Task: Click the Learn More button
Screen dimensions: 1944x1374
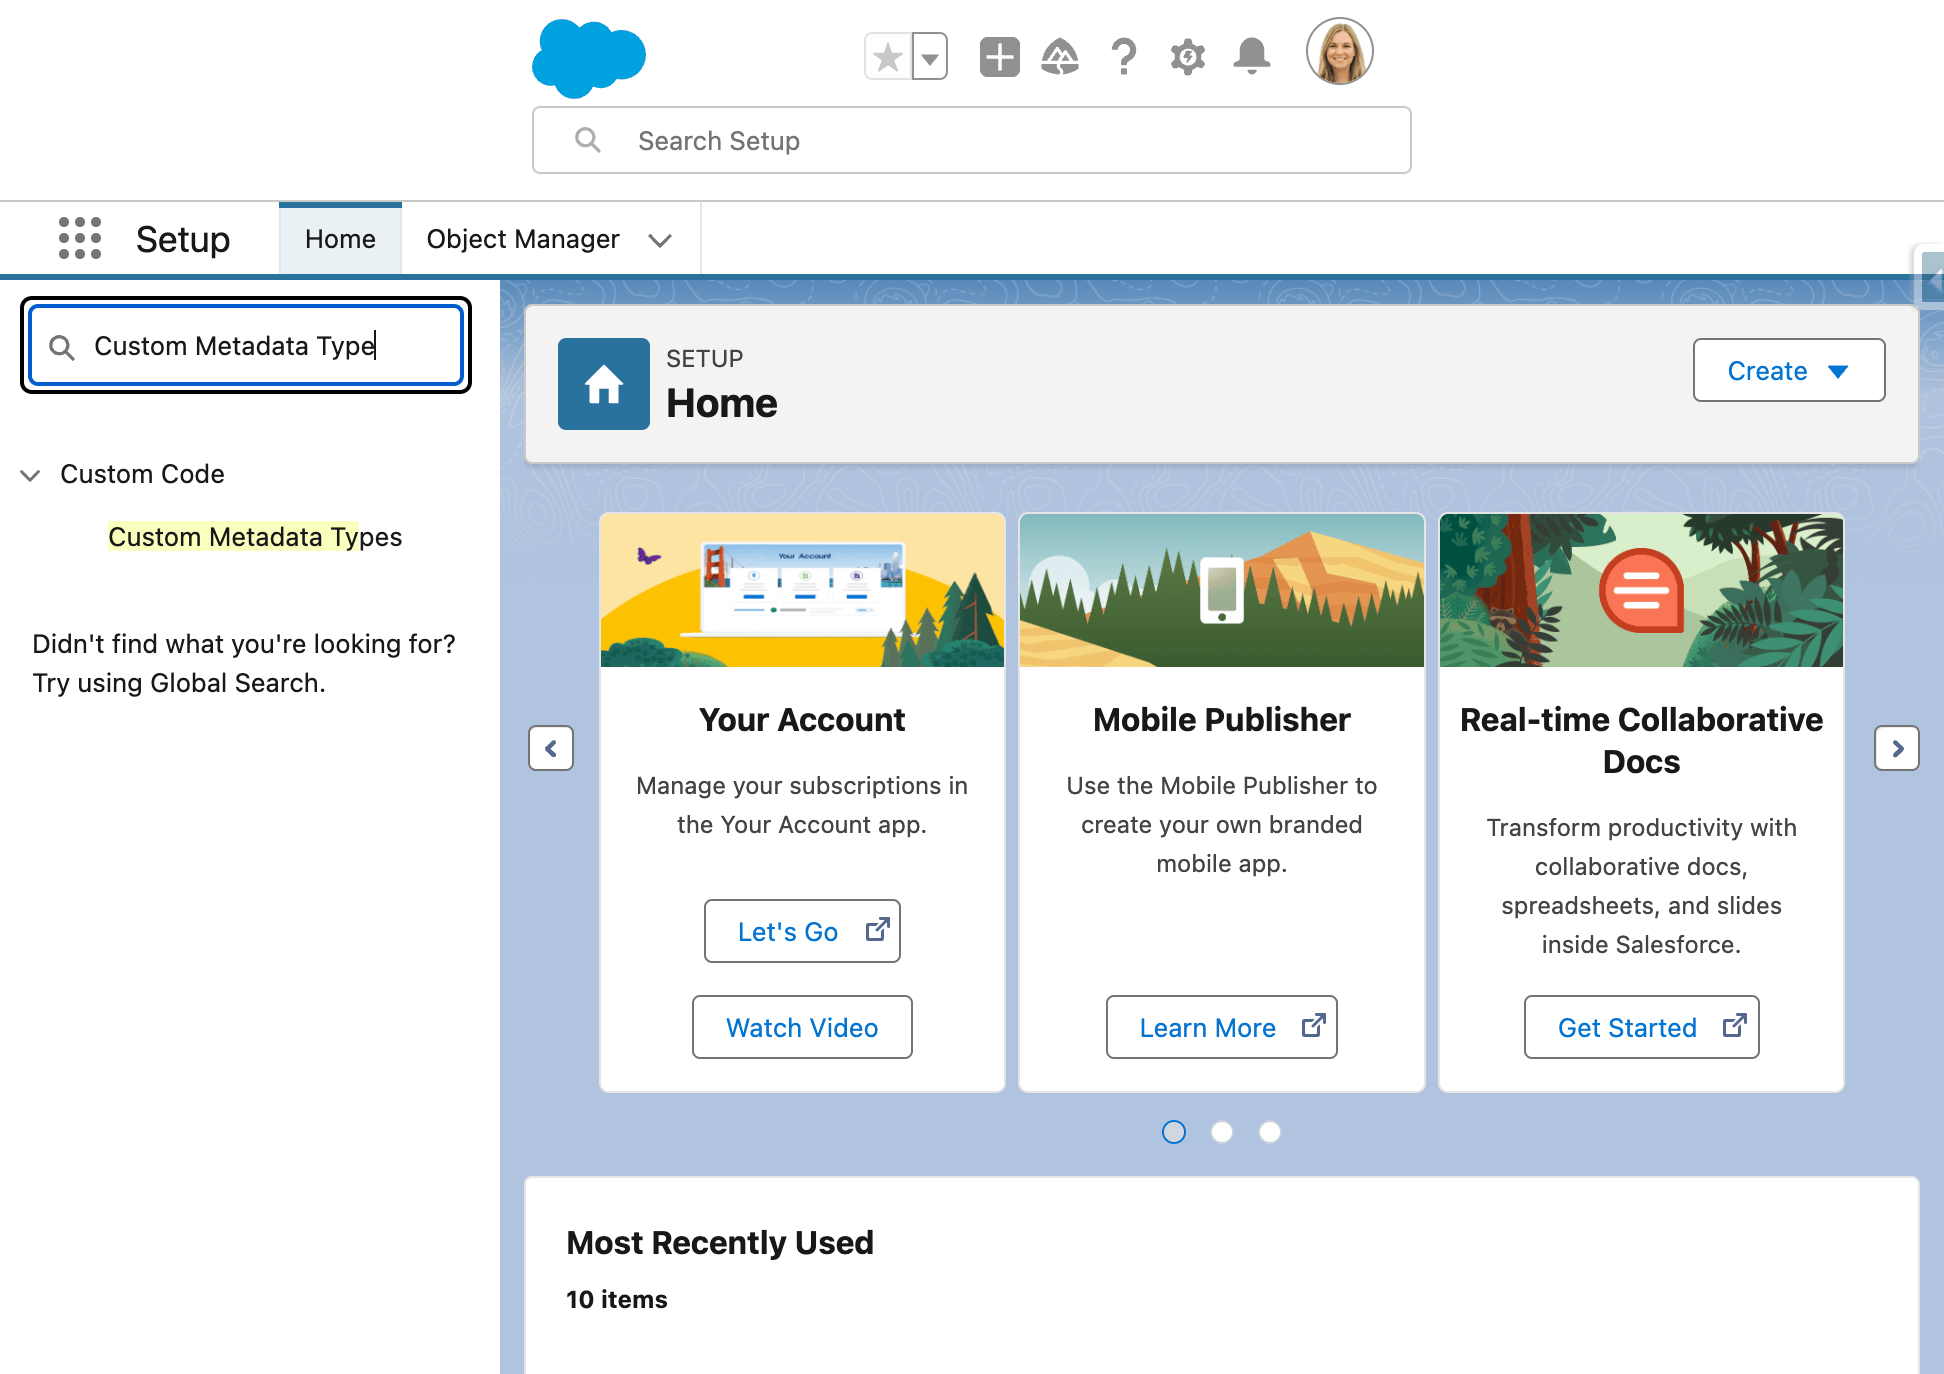Action: (1222, 1027)
